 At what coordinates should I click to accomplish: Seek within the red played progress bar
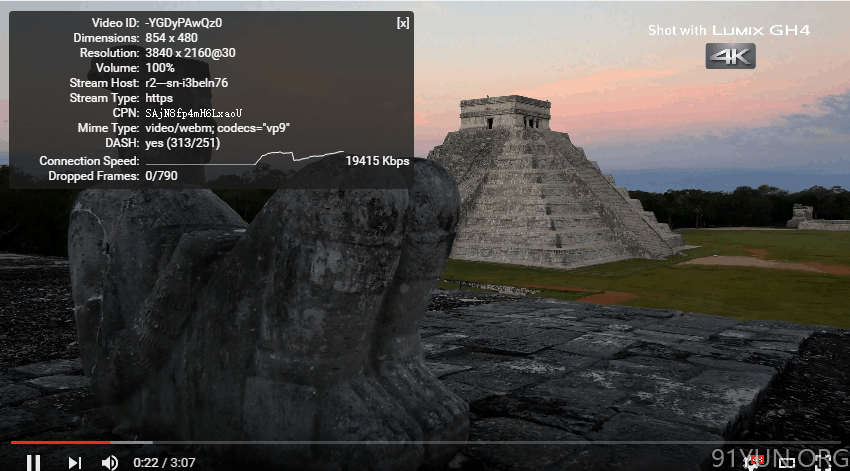coord(61,442)
